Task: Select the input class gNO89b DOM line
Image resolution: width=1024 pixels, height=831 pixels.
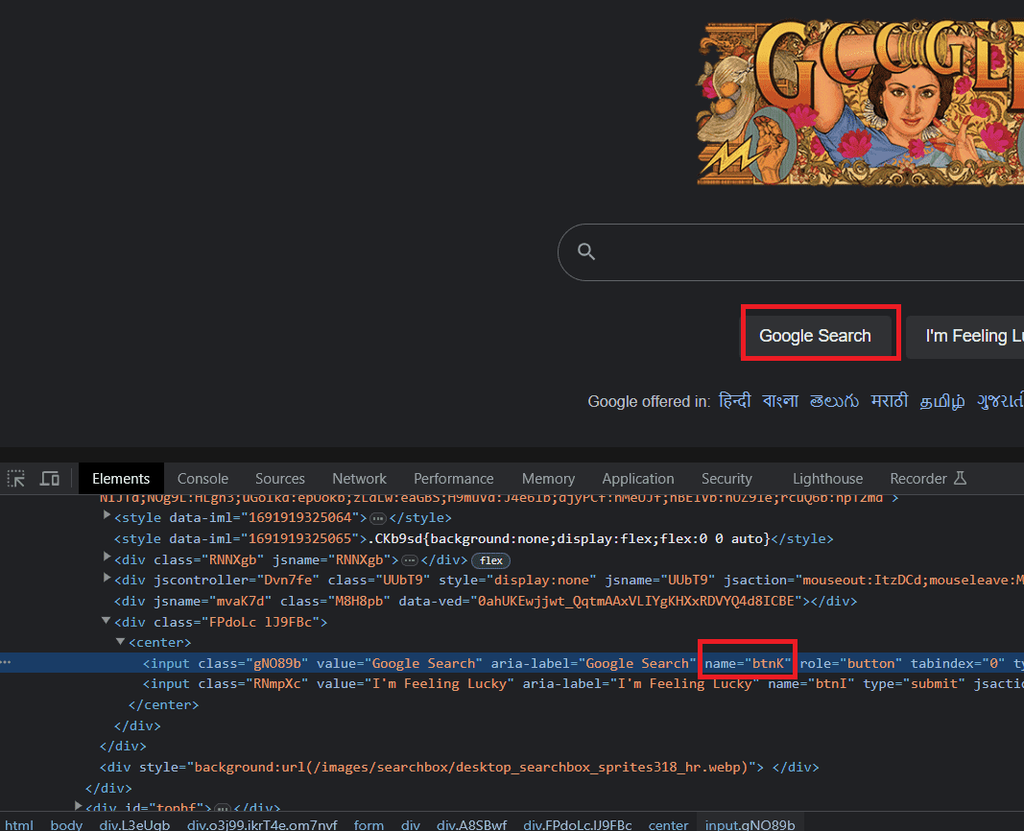Action: click(512, 663)
